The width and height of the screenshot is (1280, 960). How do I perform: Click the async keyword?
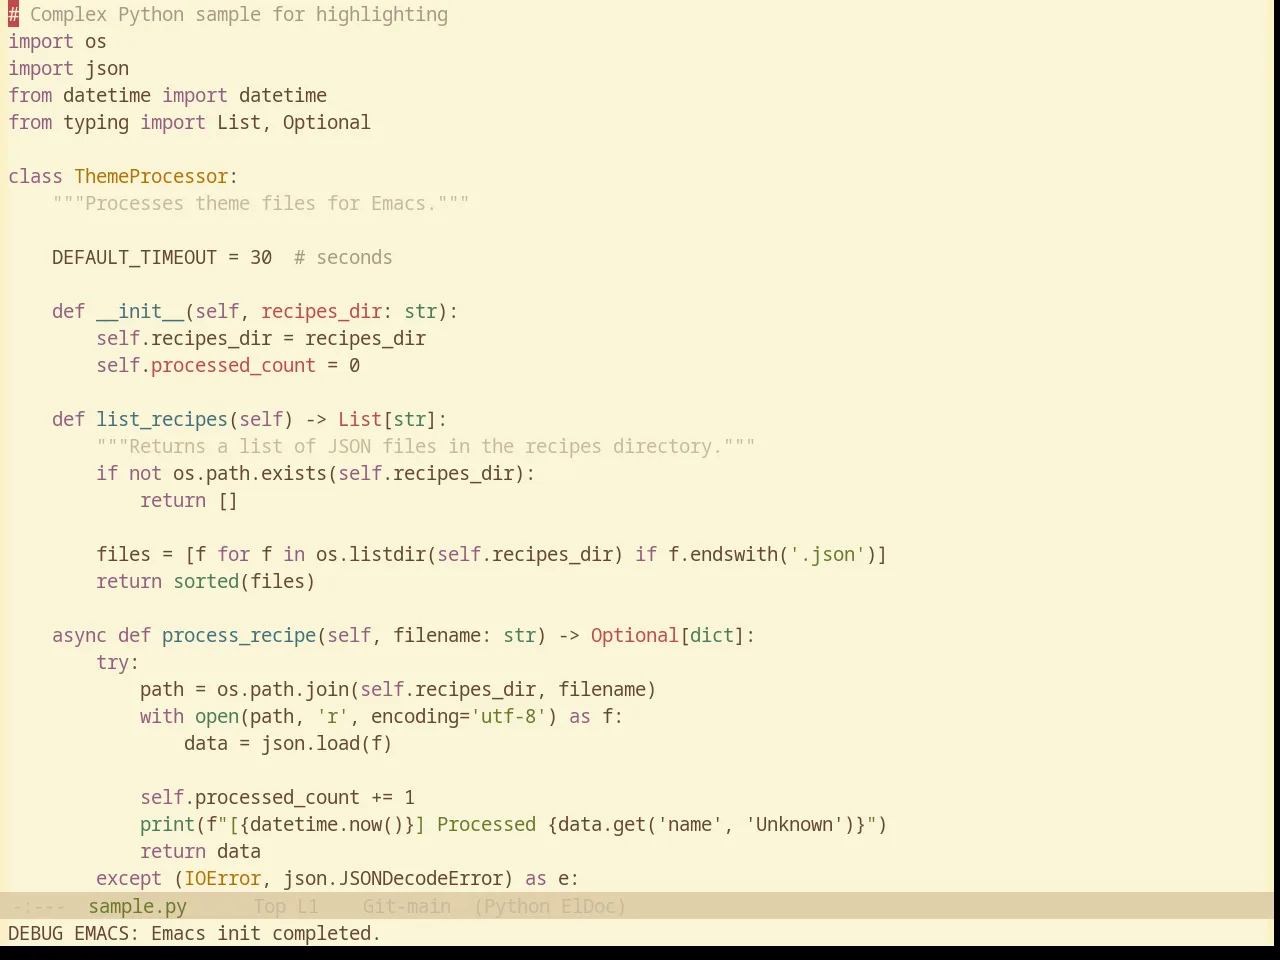pyautogui.click(x=80, y=635)
